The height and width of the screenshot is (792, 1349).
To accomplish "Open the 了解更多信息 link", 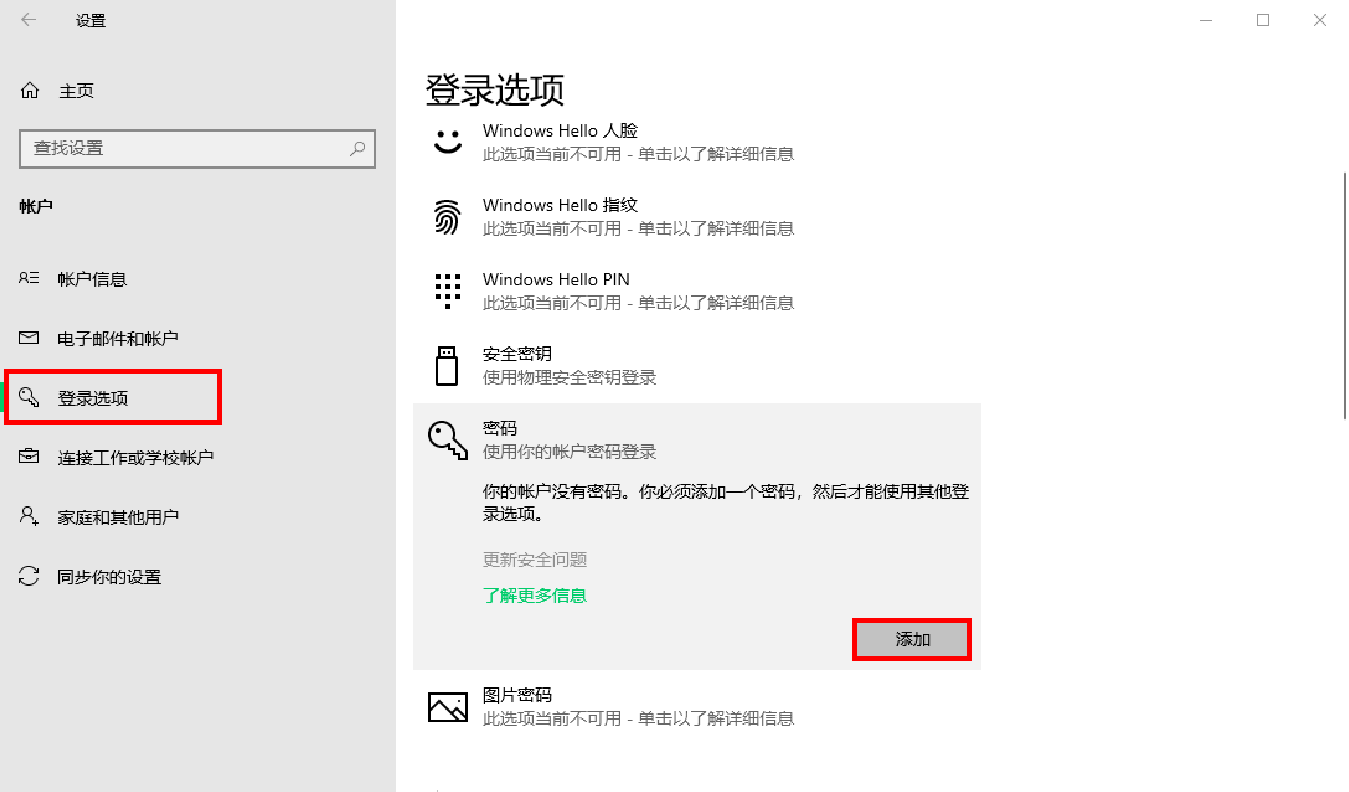I will click(x=535, y=595).
